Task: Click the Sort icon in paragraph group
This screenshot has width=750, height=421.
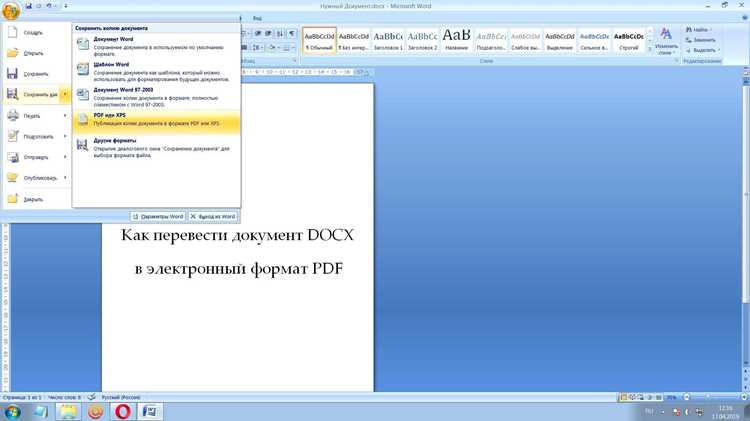Action: click(280, 33)
